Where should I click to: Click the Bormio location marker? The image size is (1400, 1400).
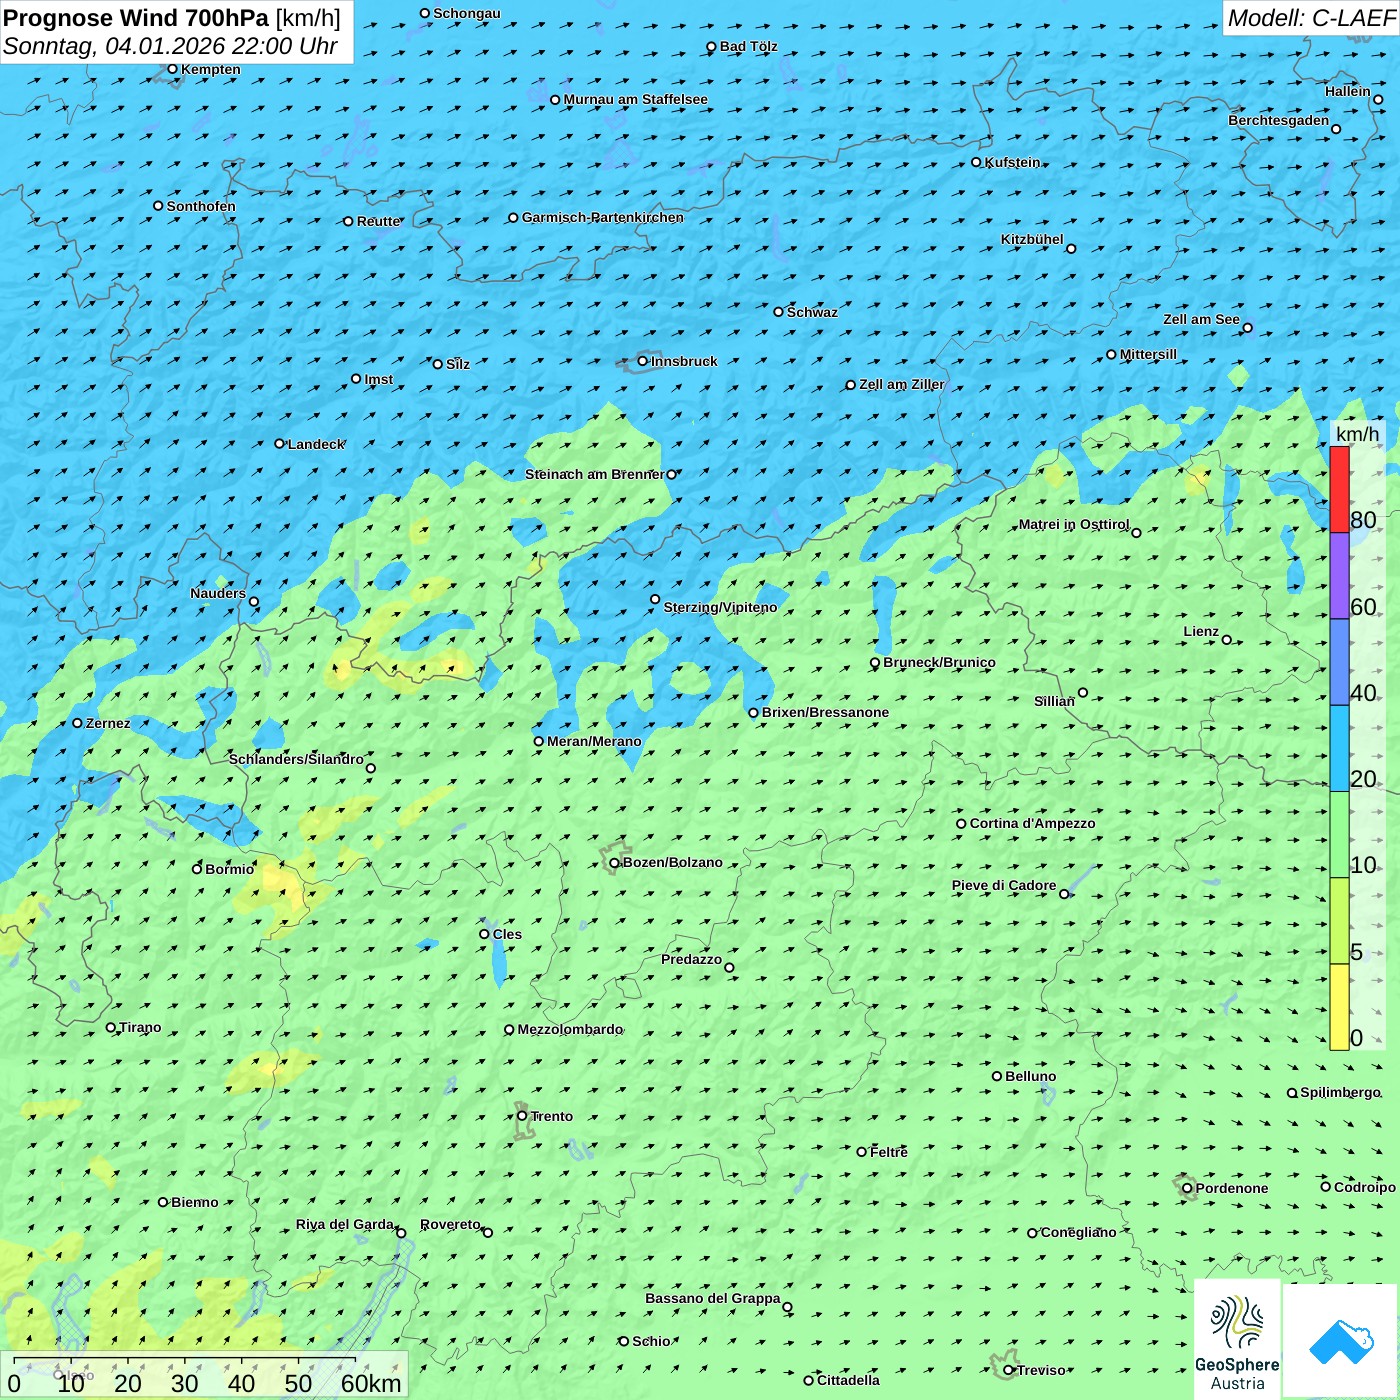coord(197,869)
